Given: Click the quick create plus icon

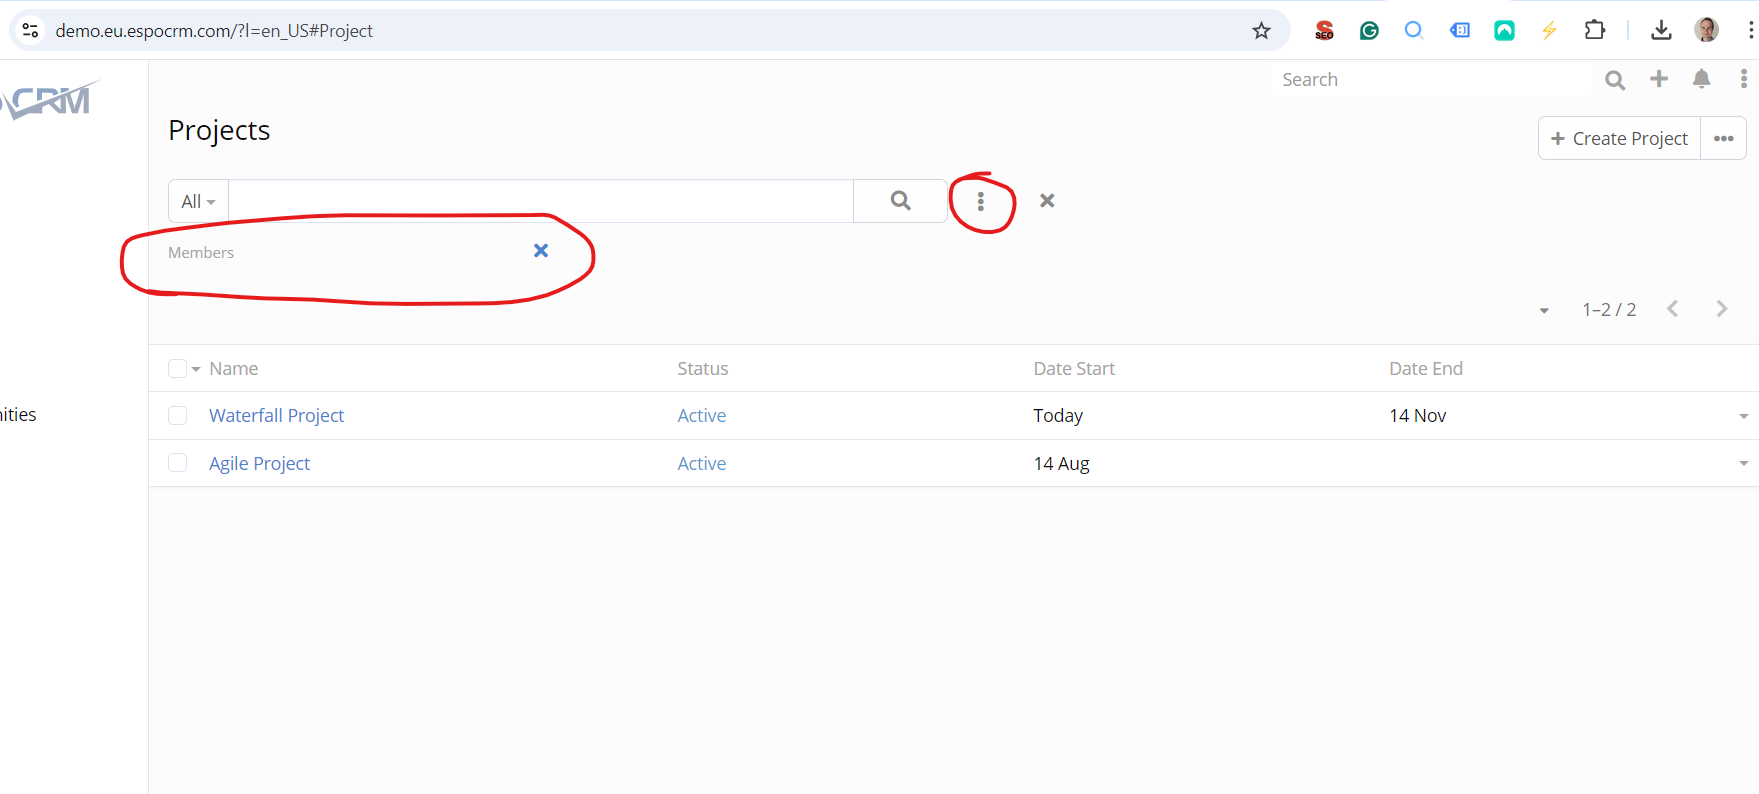Looking at the screenshot, I should (1659, 79).
